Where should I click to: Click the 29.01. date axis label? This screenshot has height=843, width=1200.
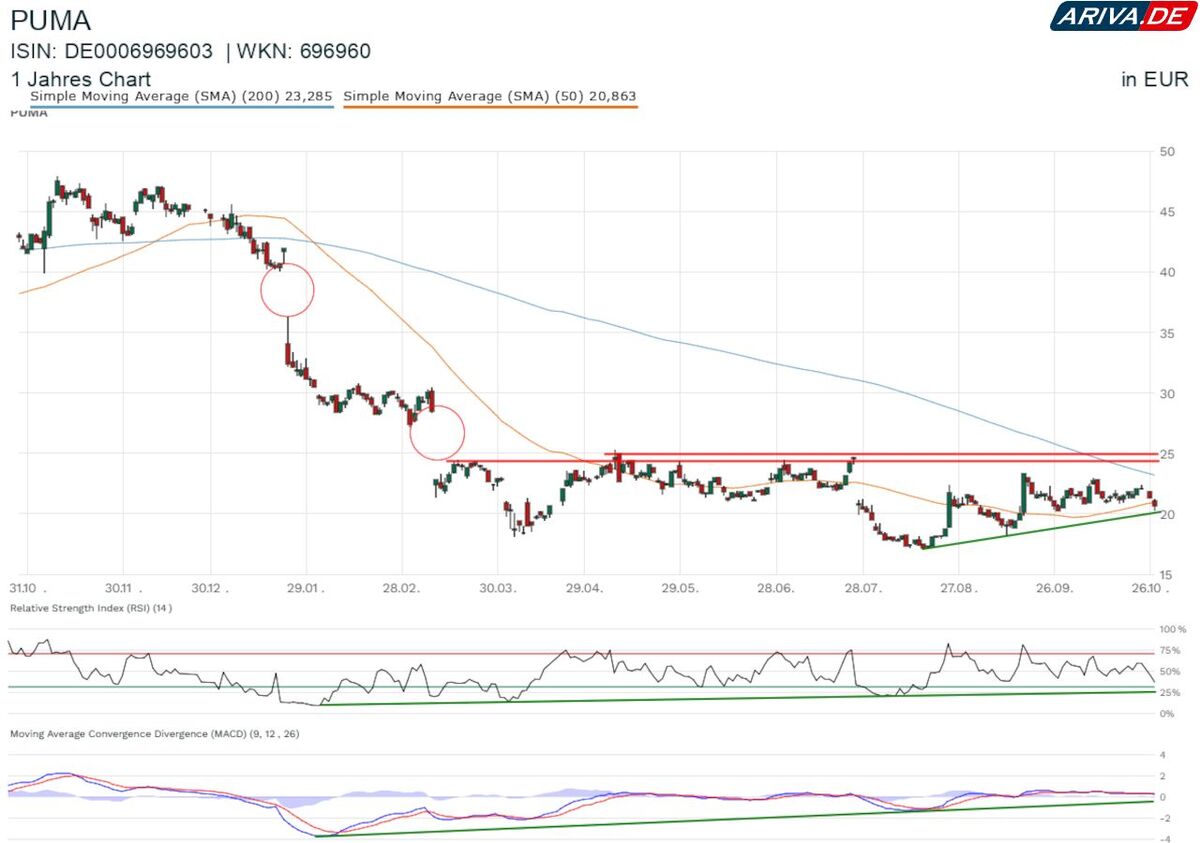tap(306, 588)
